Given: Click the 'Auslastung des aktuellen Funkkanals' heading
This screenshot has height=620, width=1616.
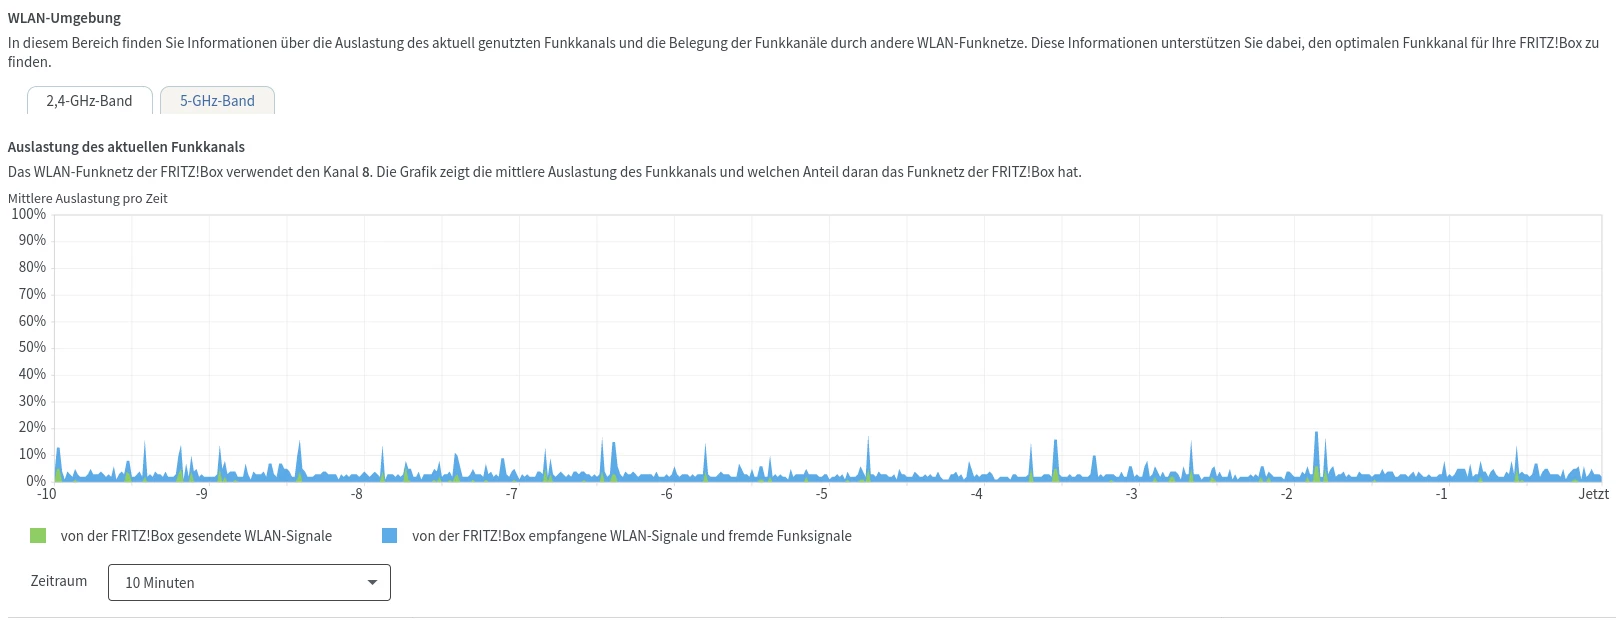Looking at the screenshot, I should point(126,147).
